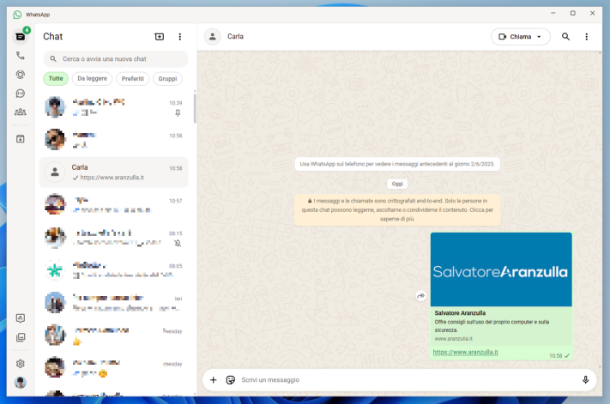Screen dimensions: 610x404
Task: Open the chat timestamped 10:57
Action: (114, 205)
